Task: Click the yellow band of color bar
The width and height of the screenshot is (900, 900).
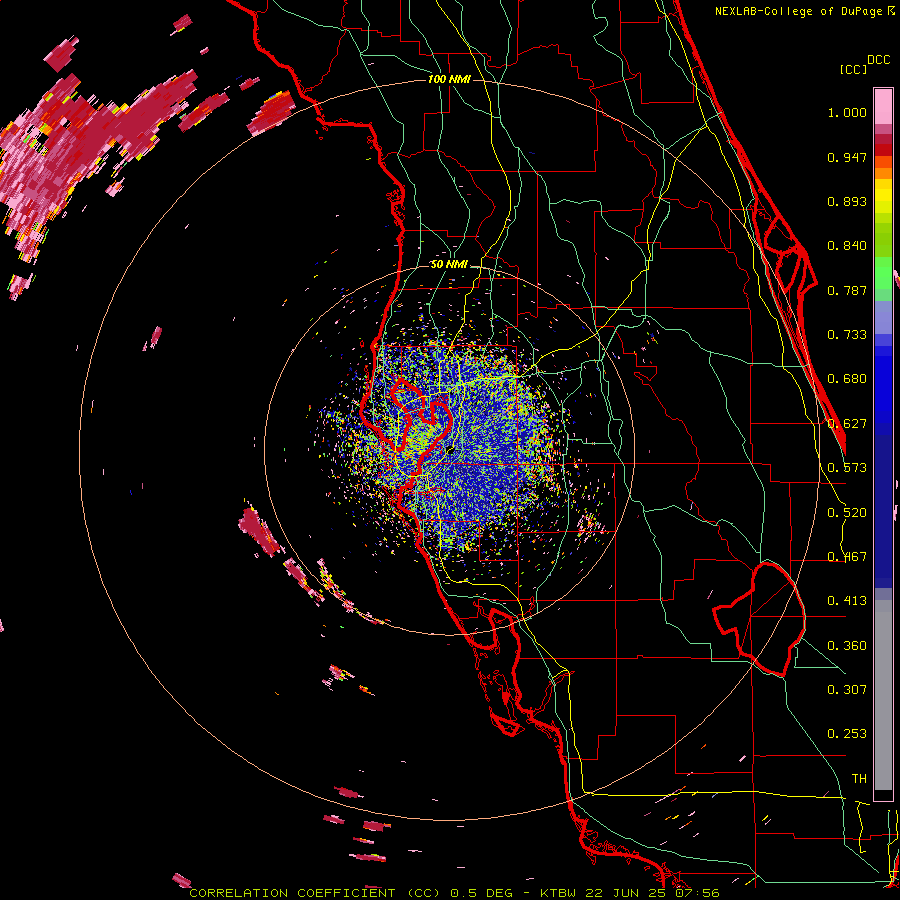Action: click(x=883, y=195)
